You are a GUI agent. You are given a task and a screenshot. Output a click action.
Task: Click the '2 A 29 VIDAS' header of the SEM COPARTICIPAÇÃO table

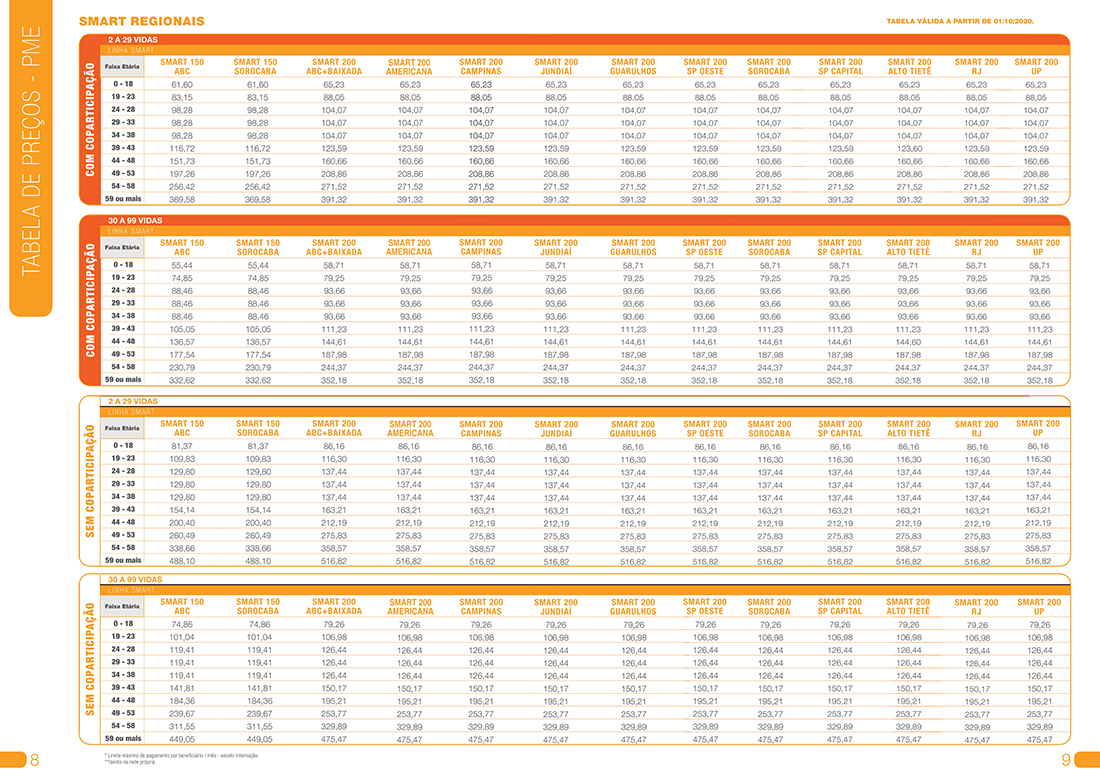(x=133, y=401)
